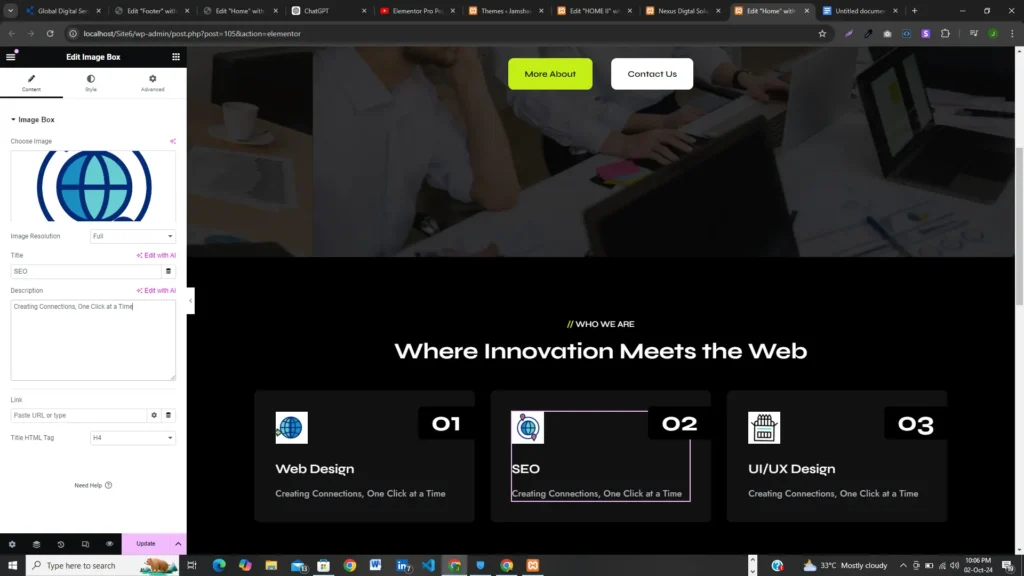
Task: Open the Image Resolution dropdown
Action: pyautogui.click(x=133, y=236)
